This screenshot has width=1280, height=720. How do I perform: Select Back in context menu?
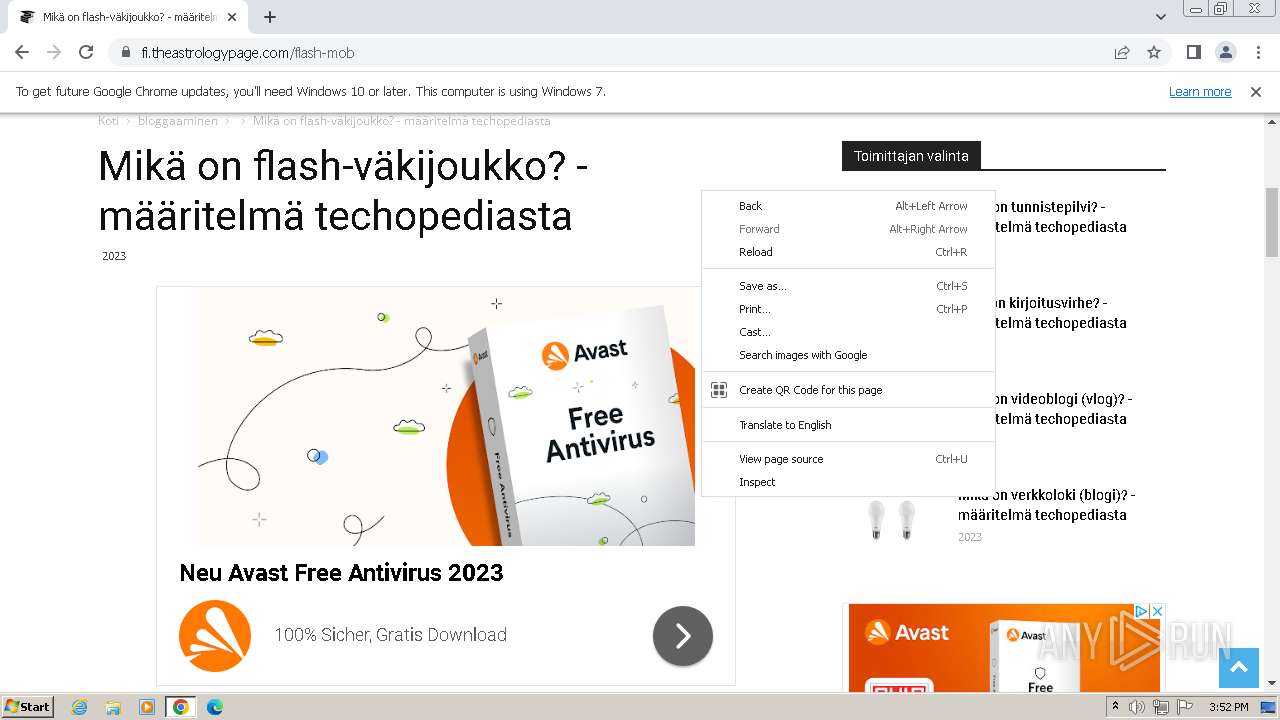point(848,206)
